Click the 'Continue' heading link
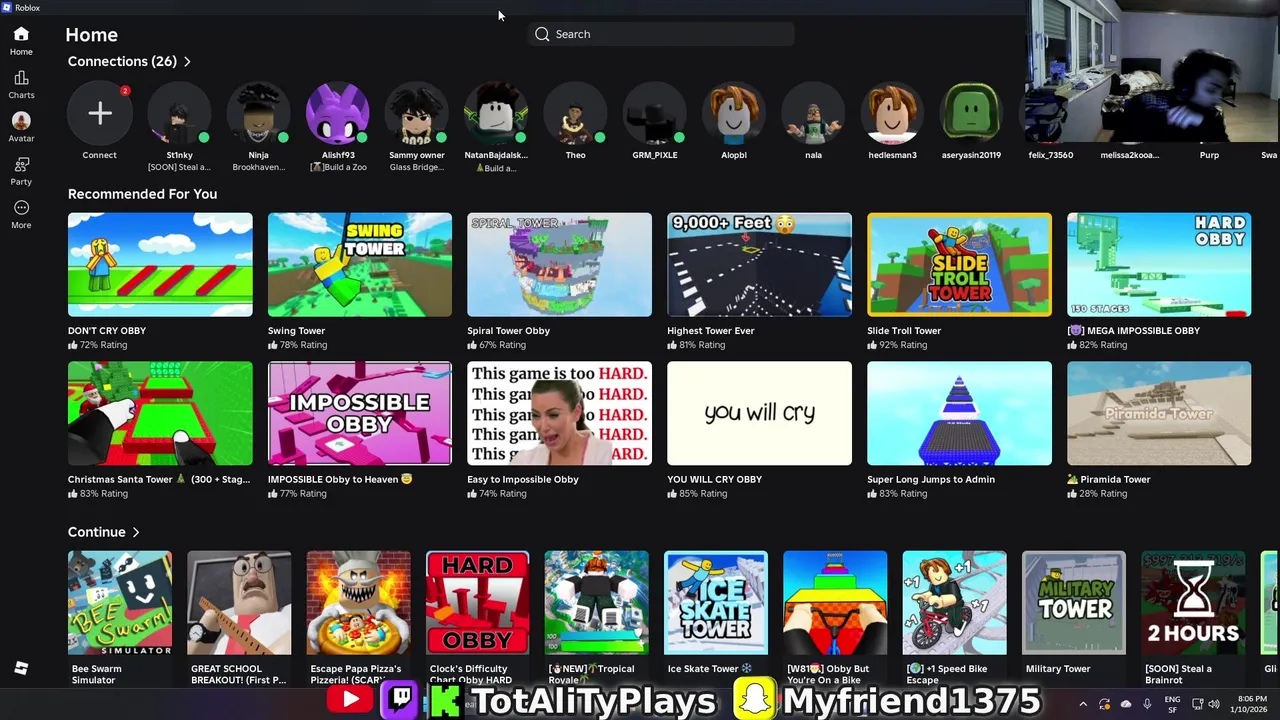Screen dimensions: 1280x720 coord(97,532)
